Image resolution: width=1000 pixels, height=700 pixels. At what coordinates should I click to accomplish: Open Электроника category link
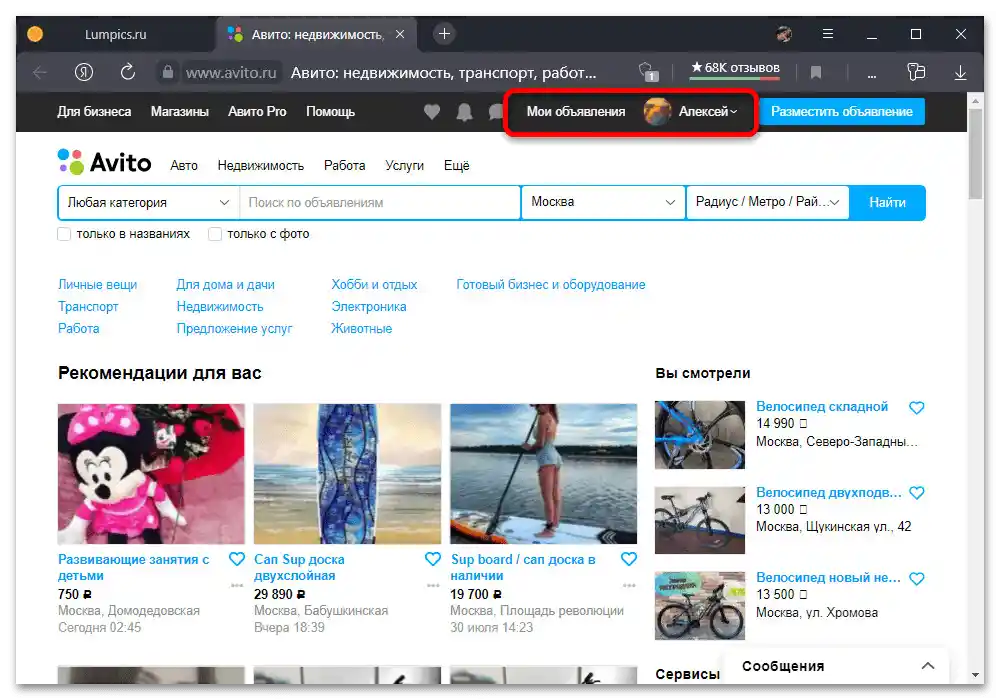pyautogui.click(x=369, y=307)
